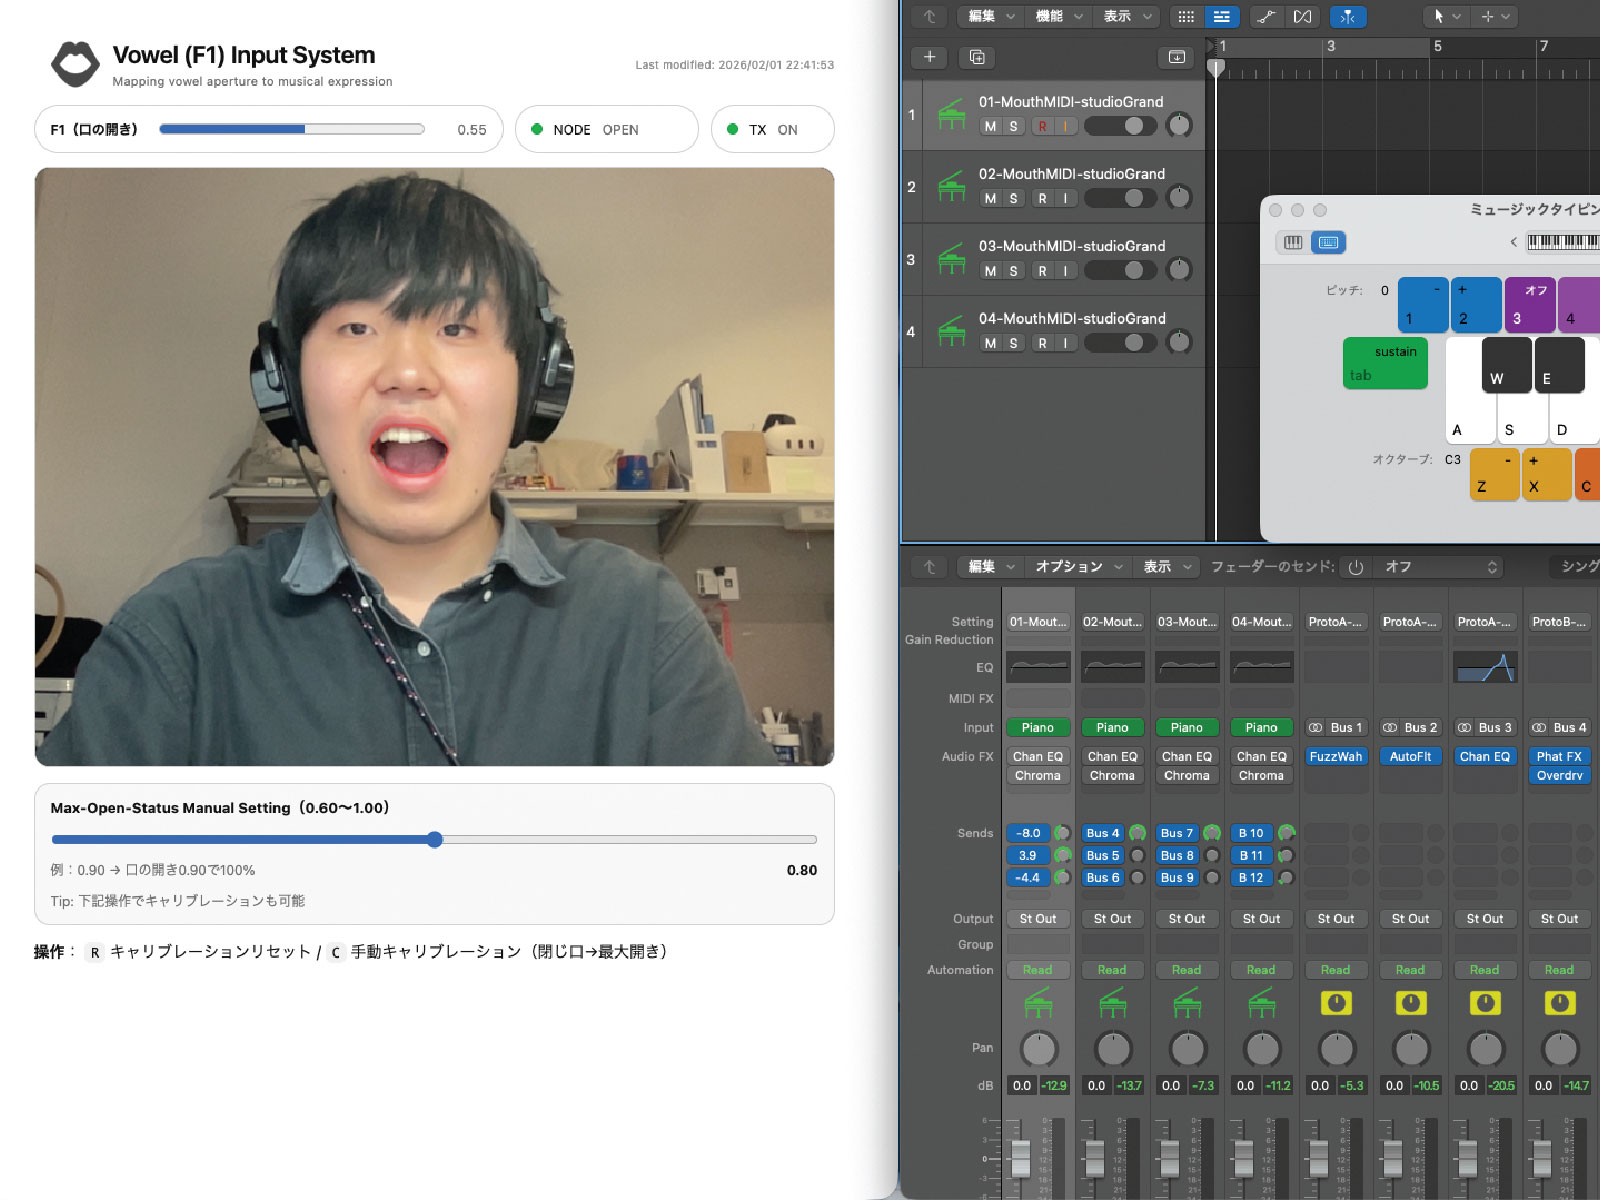Click the power icon next to フェーダーのセンド
1600x1200 pixels.
point(1355,566)
